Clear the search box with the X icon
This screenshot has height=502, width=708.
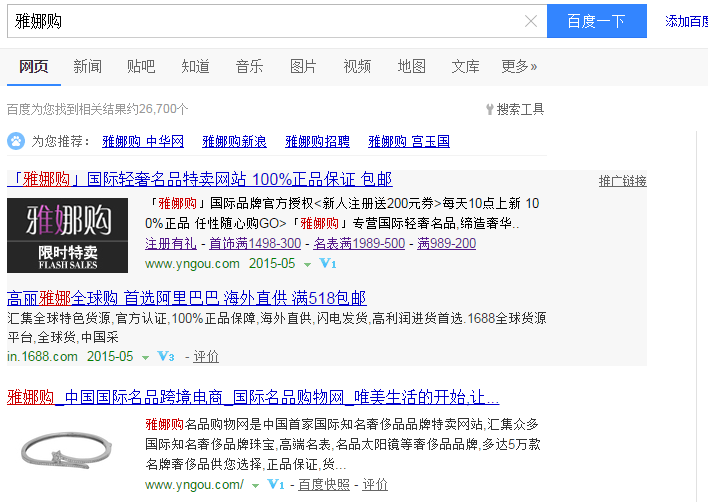531,21
